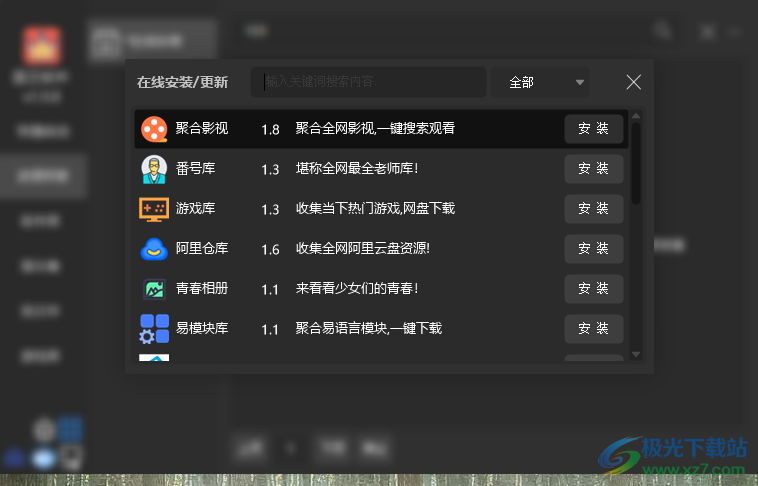Open the 全部 category dropdown
Screen dimensions: 758x486
coord(540,82)
